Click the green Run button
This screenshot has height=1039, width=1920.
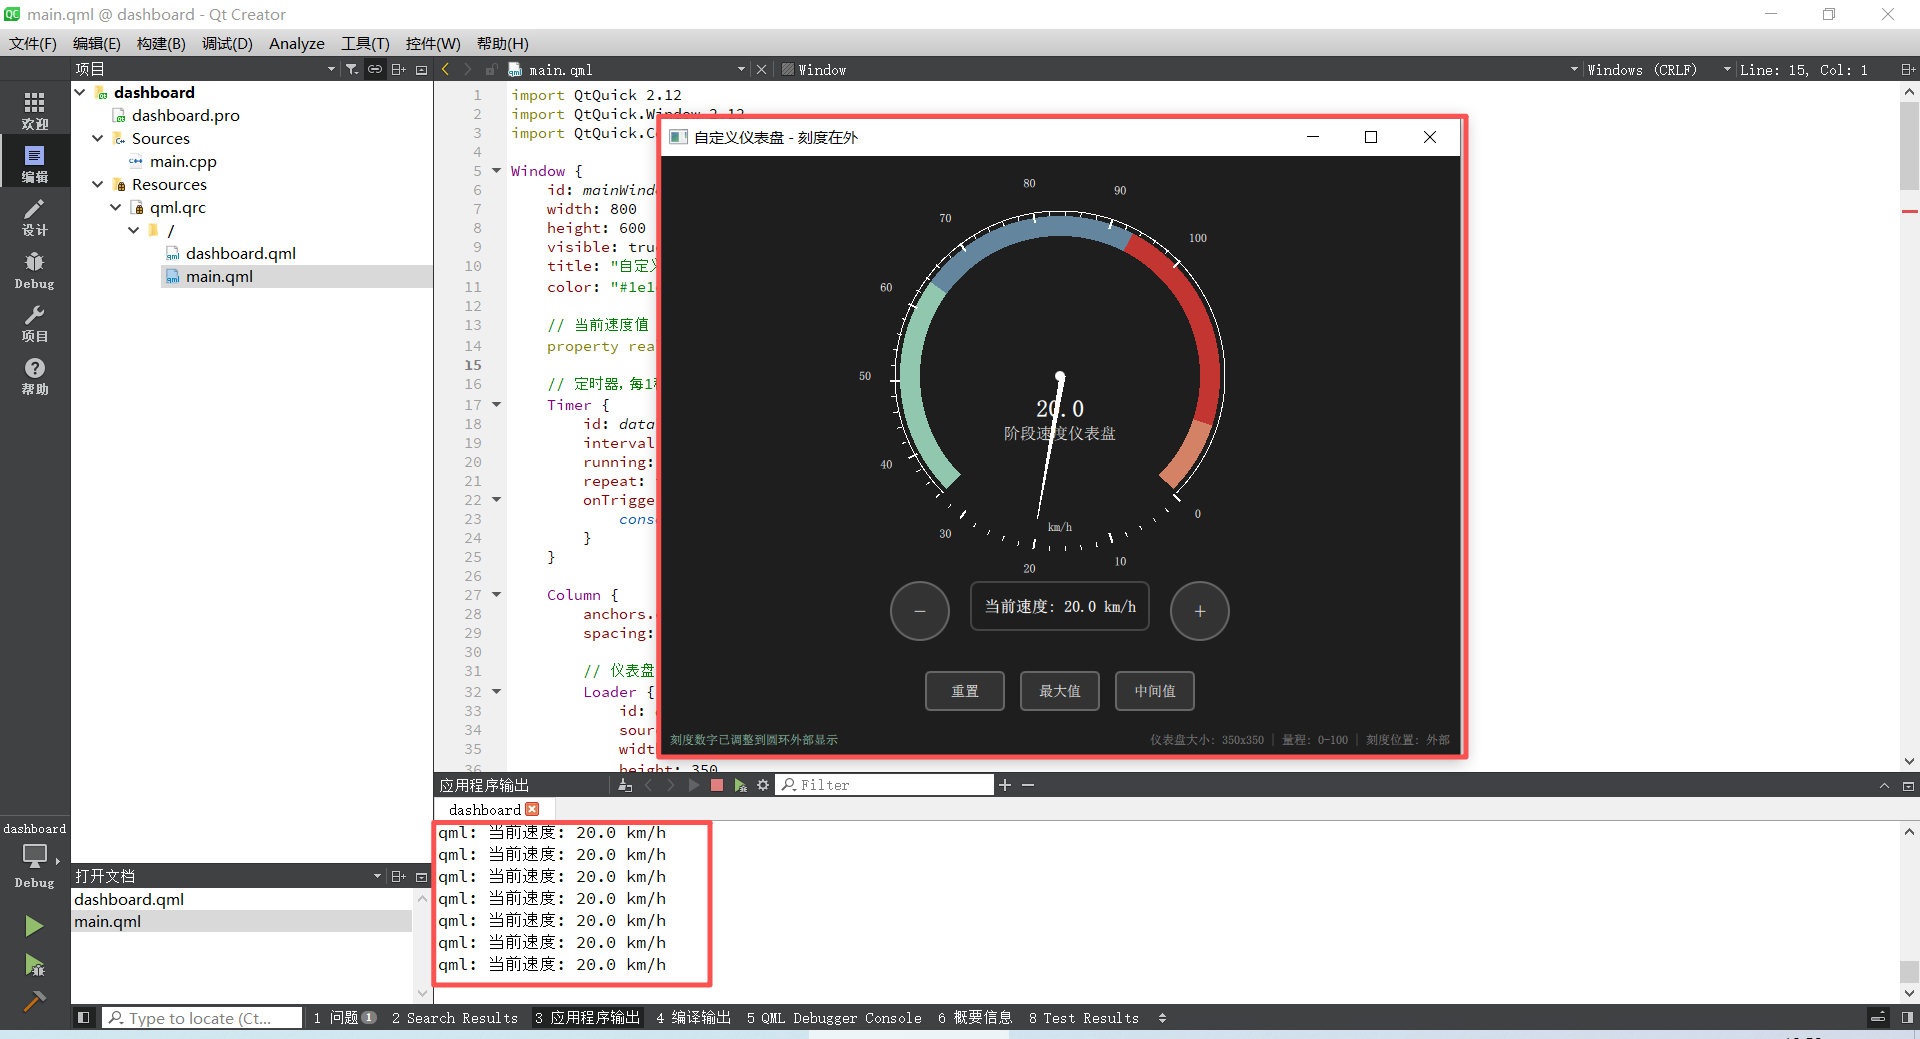tap(34, 926)
